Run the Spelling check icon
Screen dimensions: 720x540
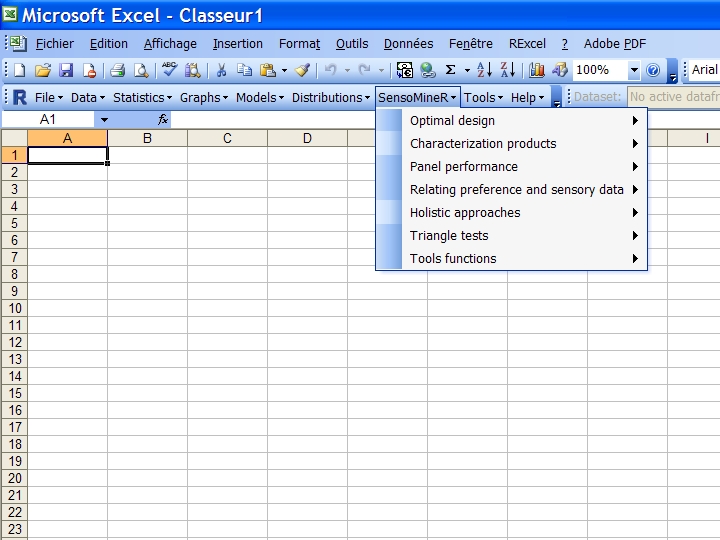tap(169, 70)
